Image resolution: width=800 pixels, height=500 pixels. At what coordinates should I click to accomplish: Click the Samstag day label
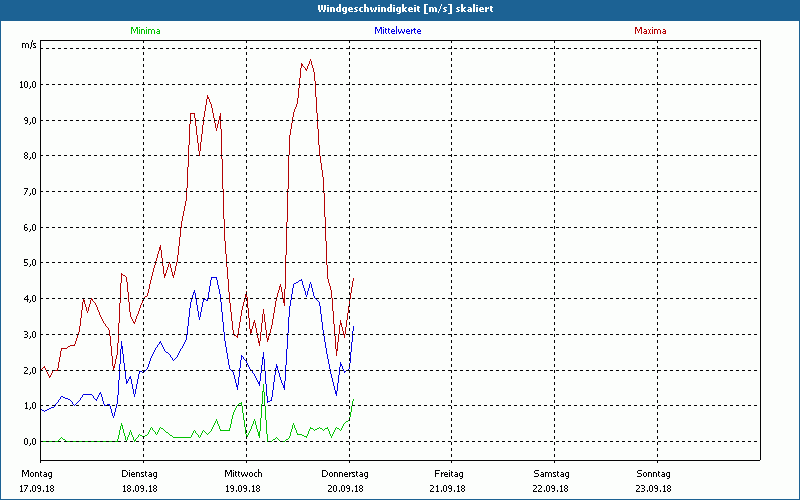click(x=551, y=474)
